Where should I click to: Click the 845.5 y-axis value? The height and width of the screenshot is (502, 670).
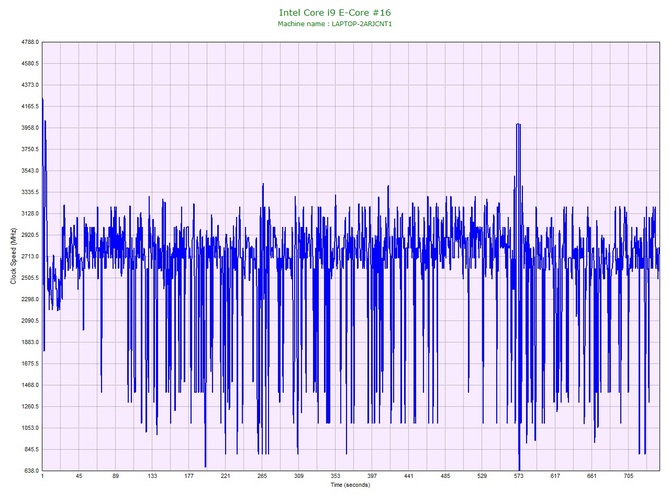tap(31, 449)
